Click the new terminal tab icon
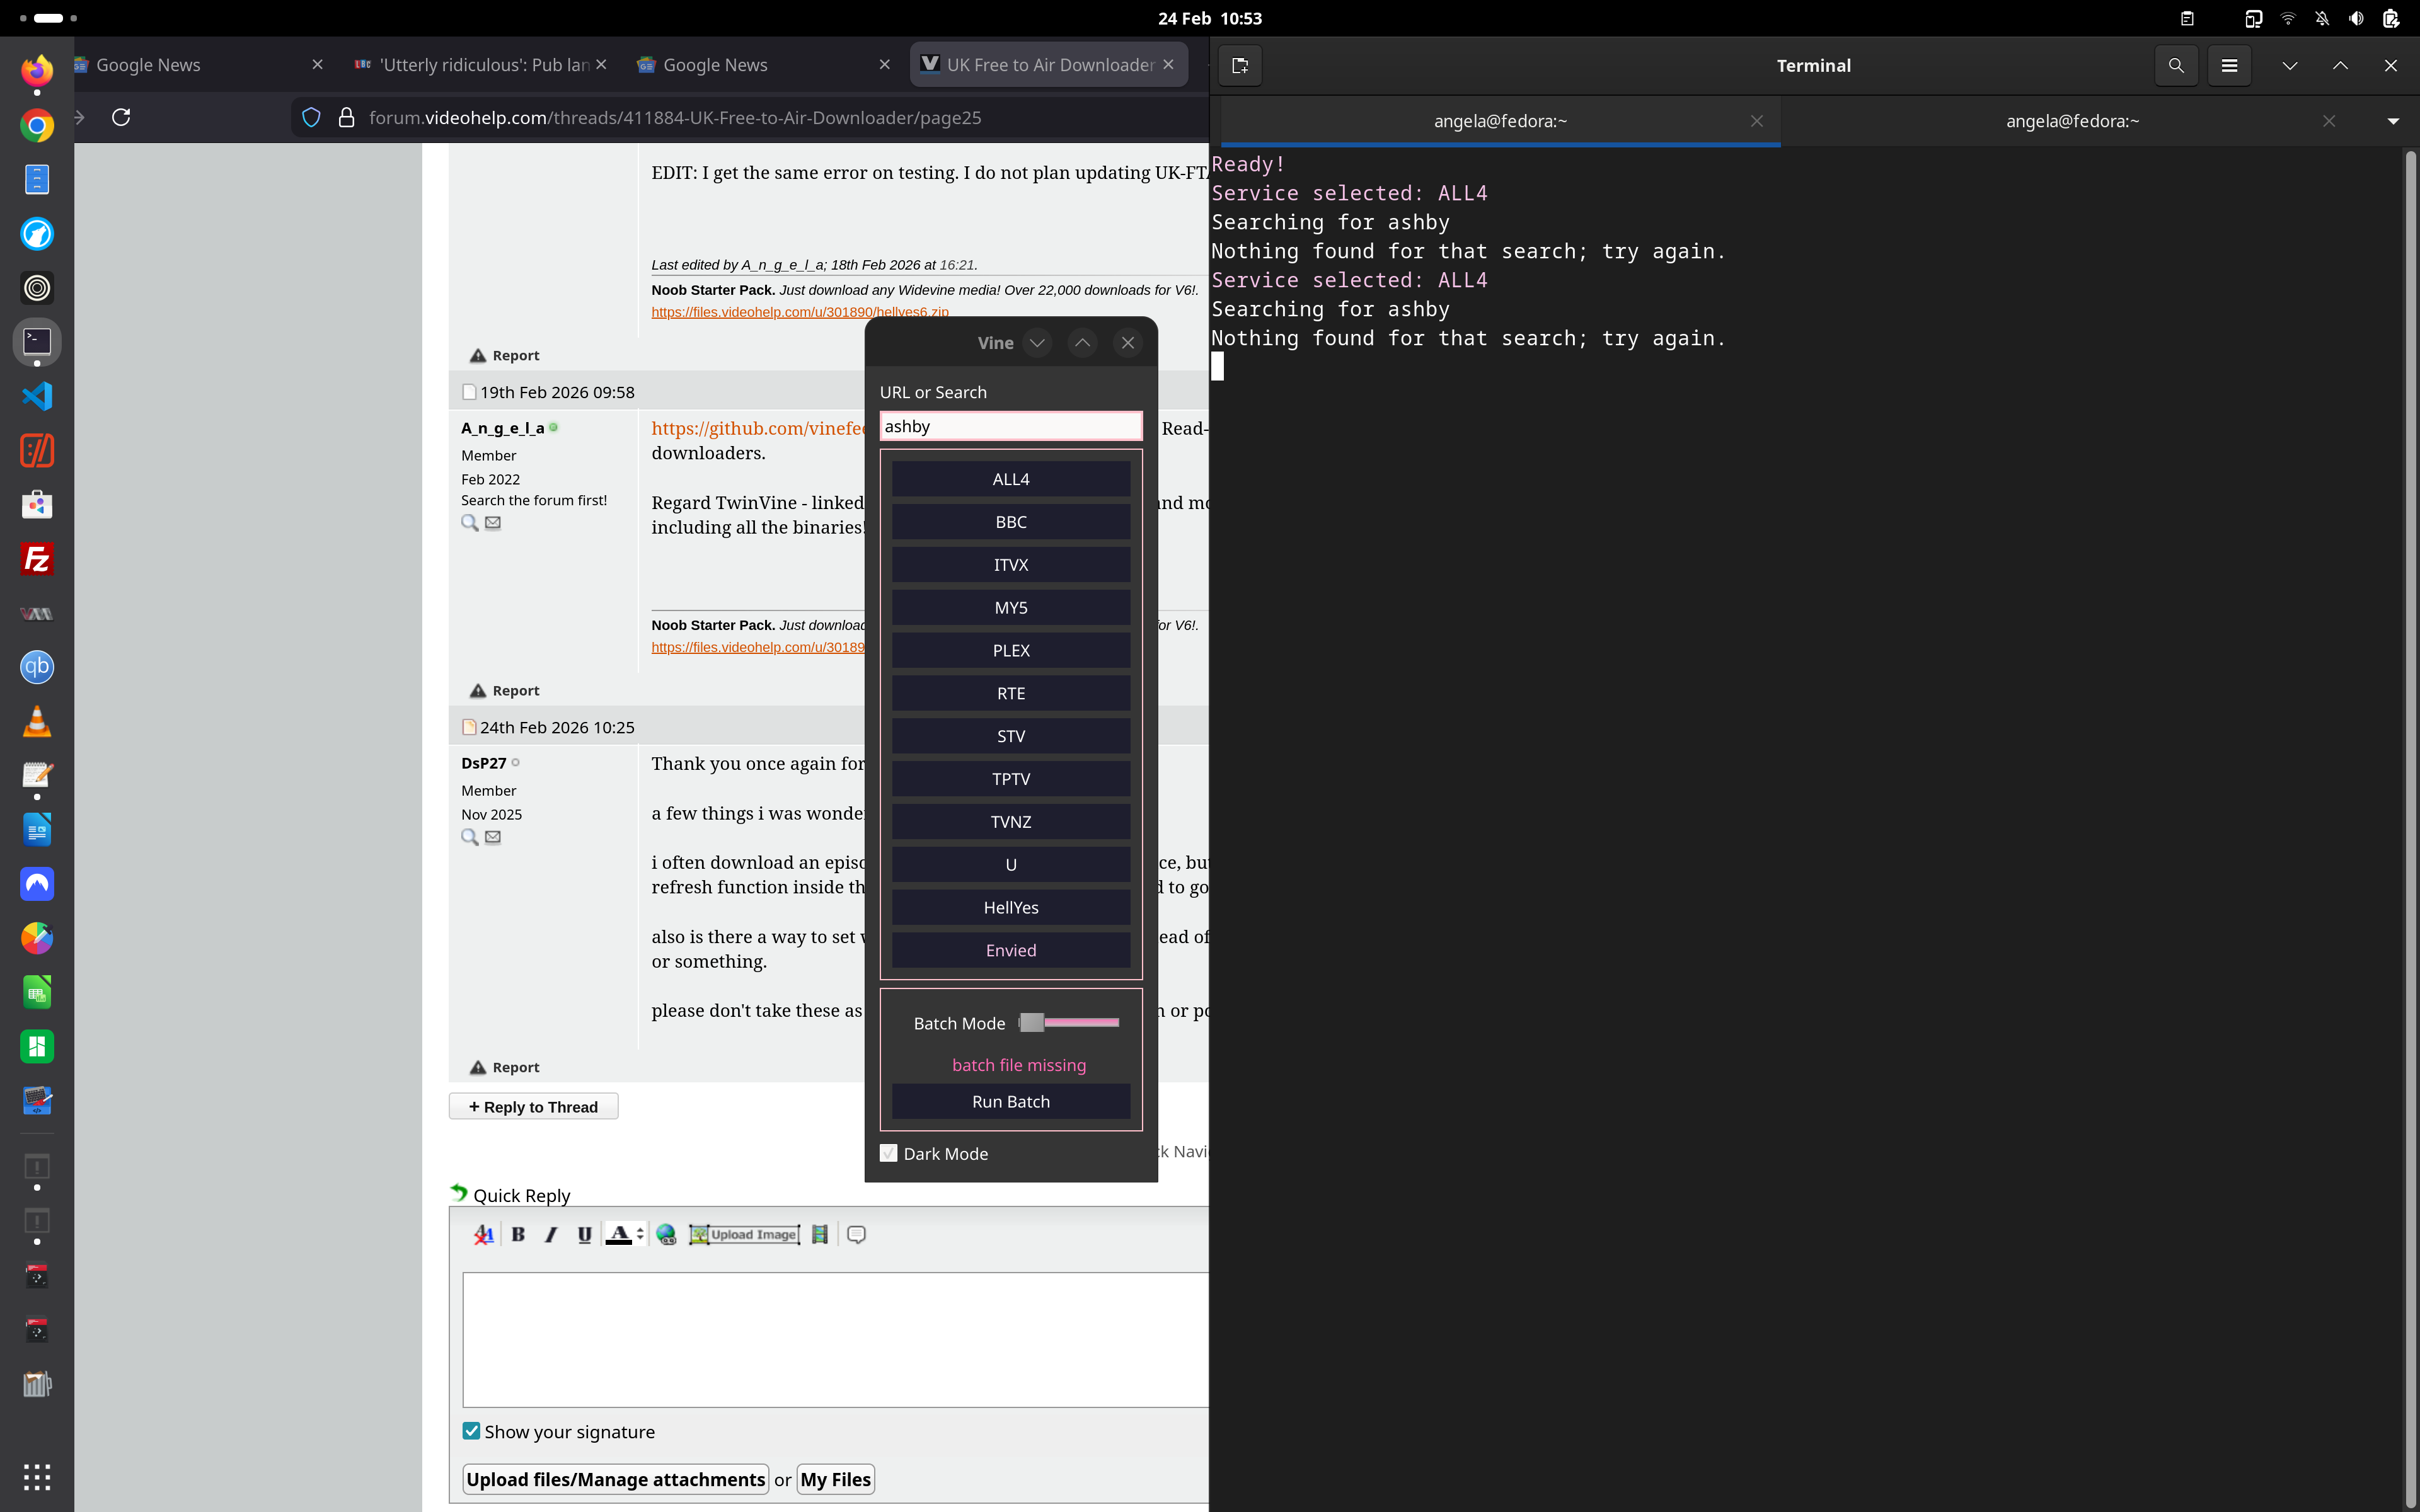2420x1512 pixels. click(1240, 65)
